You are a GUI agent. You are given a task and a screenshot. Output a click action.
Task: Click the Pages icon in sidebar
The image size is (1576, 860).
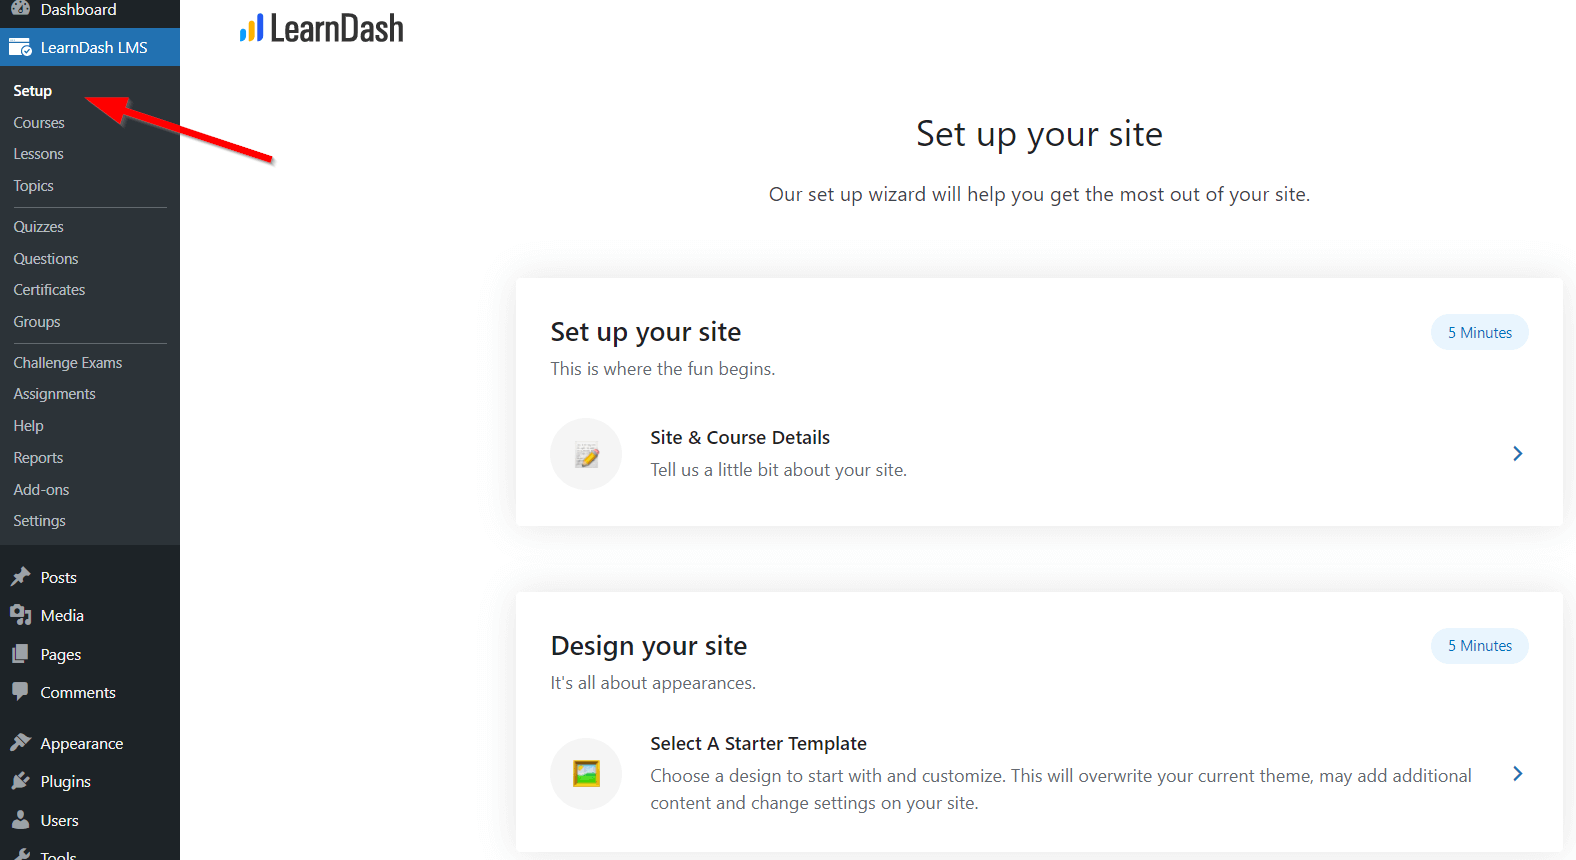pos(20,654)
